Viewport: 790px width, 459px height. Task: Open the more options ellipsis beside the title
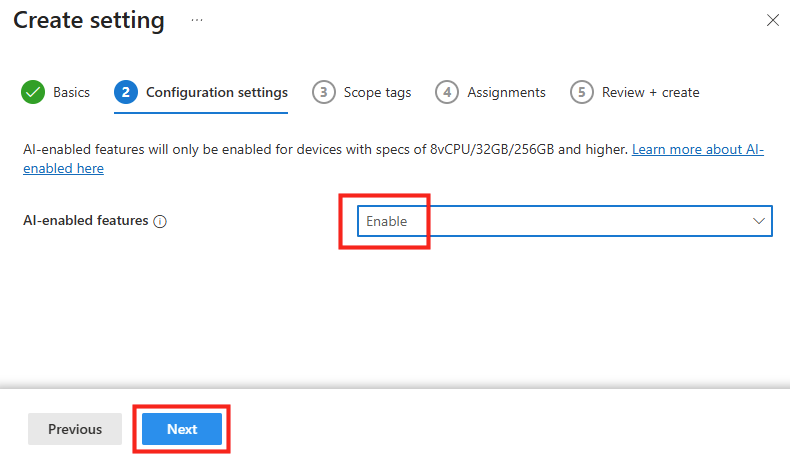tap(196, 20)
